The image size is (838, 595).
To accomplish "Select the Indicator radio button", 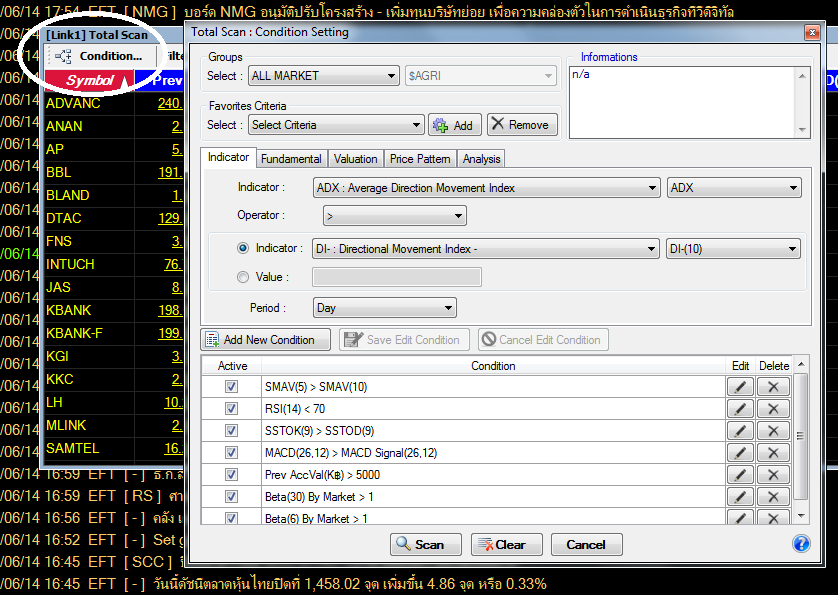I will (x=243, y=248).
